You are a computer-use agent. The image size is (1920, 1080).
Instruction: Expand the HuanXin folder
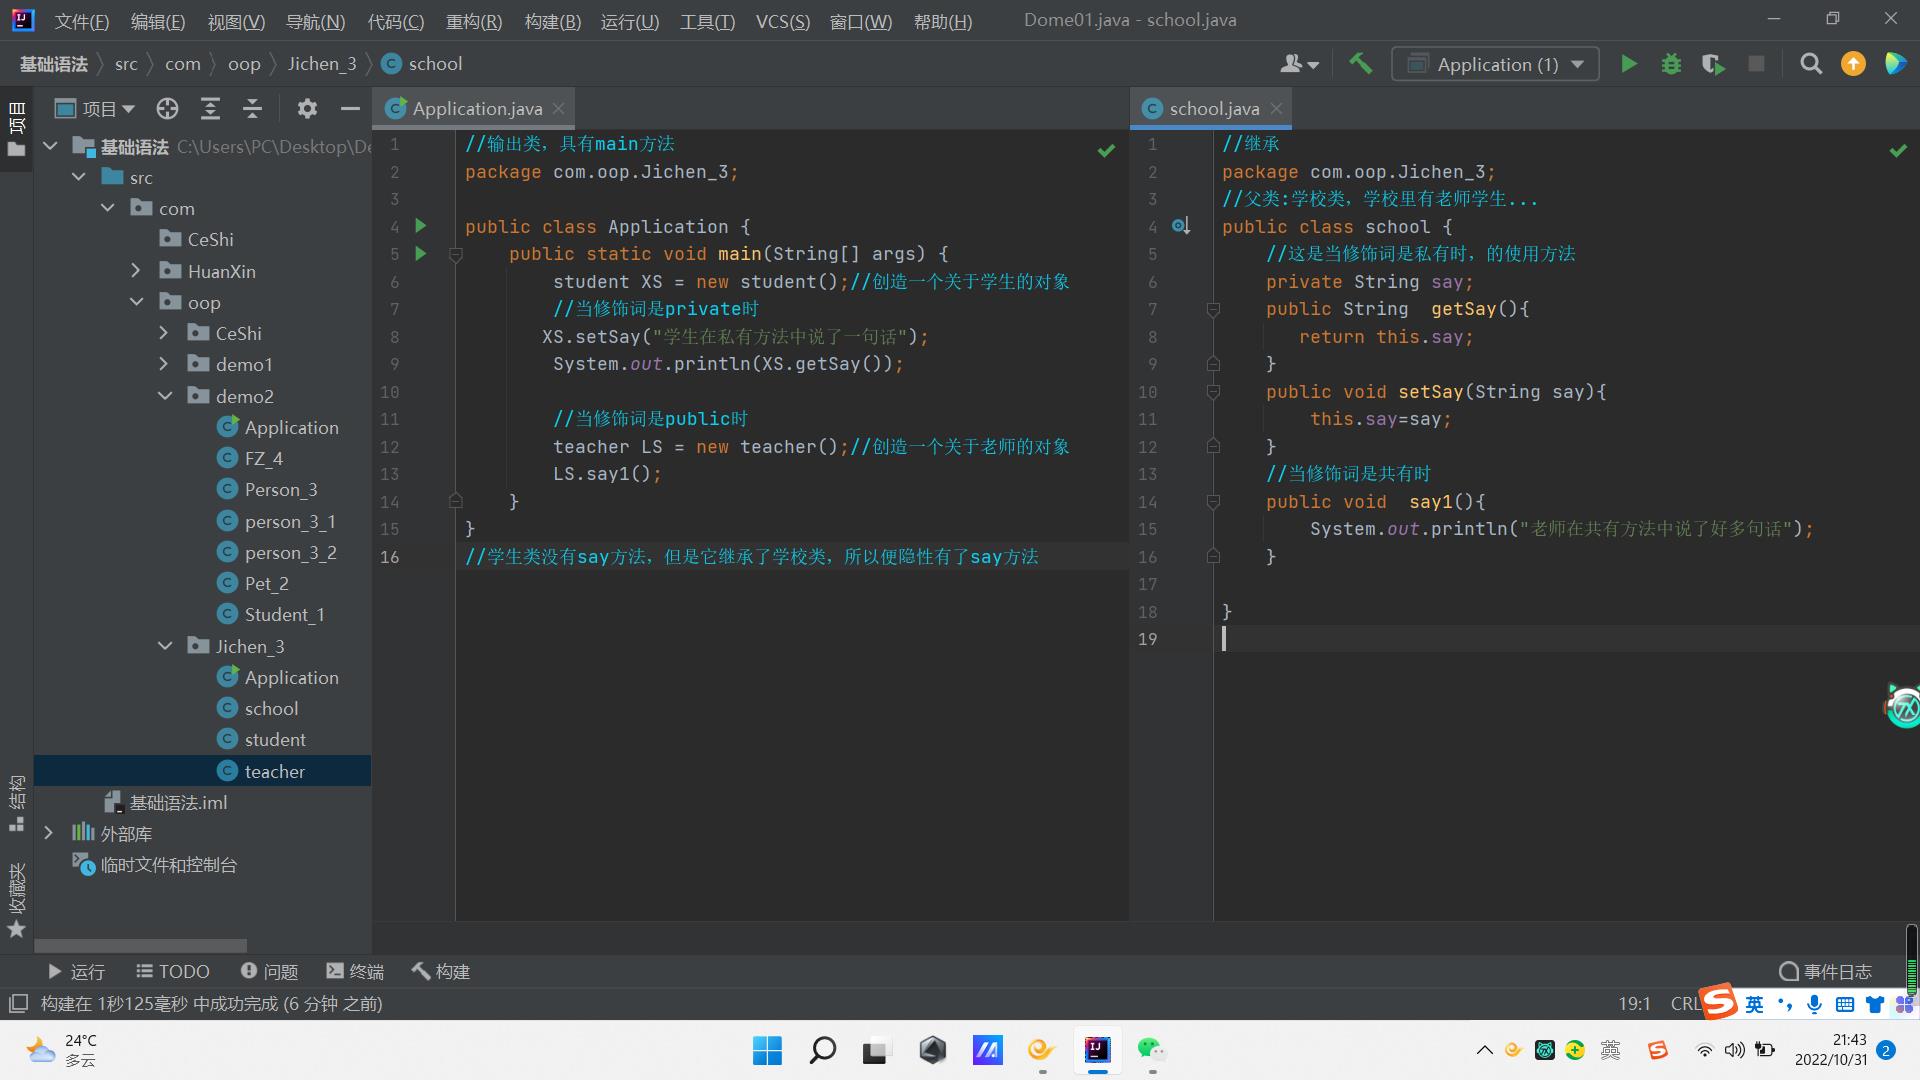[x=136, y=271]
